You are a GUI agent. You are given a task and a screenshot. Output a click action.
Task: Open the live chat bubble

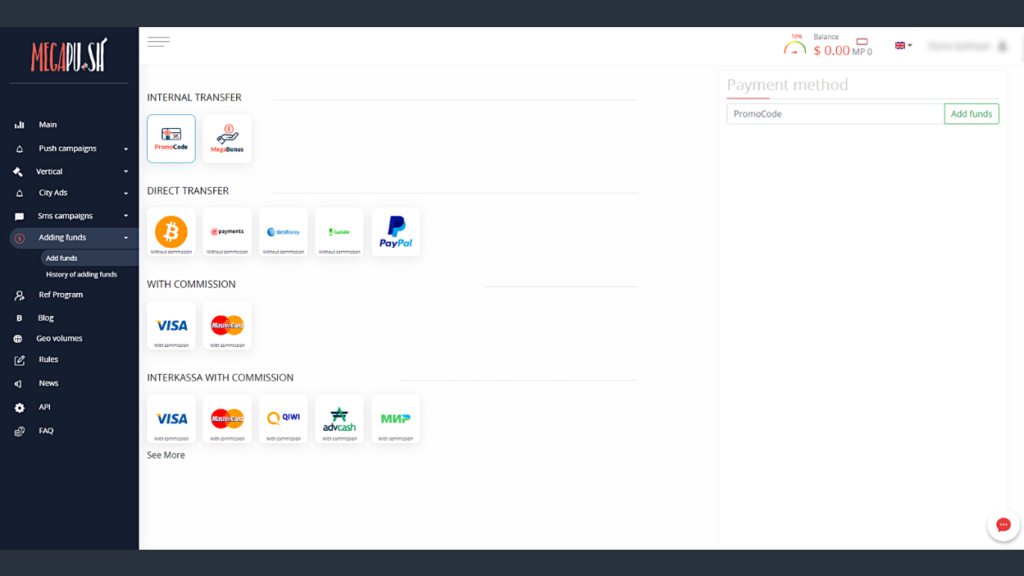coord(1003,525)
